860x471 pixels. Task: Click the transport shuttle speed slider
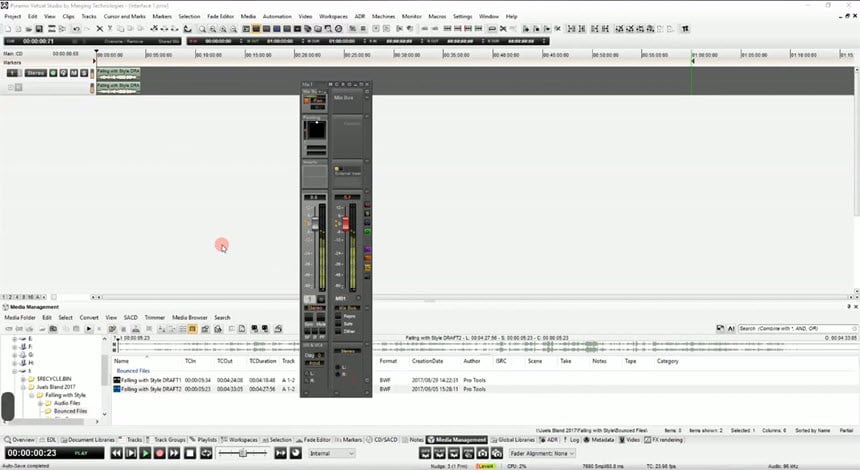[x=242, y=453]
